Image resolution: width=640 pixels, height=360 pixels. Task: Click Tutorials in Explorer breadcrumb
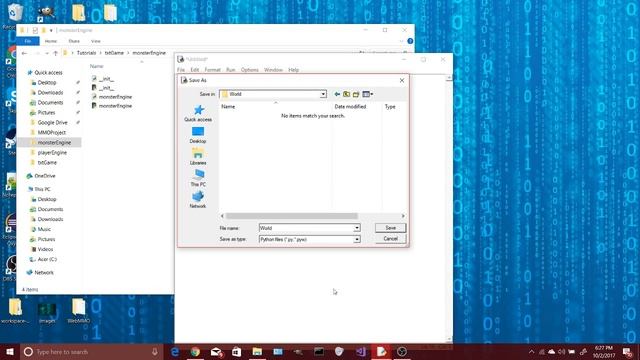click(87, 53)
